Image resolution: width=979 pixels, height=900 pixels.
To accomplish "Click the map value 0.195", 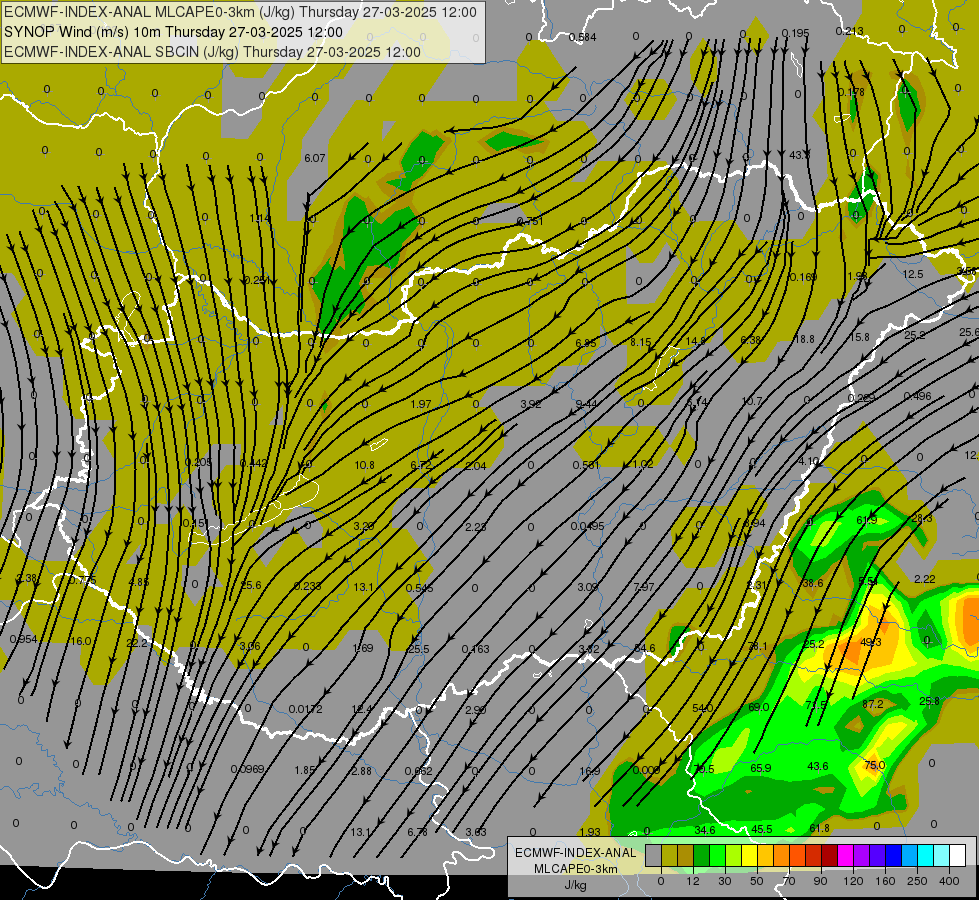I will point(795,33).
